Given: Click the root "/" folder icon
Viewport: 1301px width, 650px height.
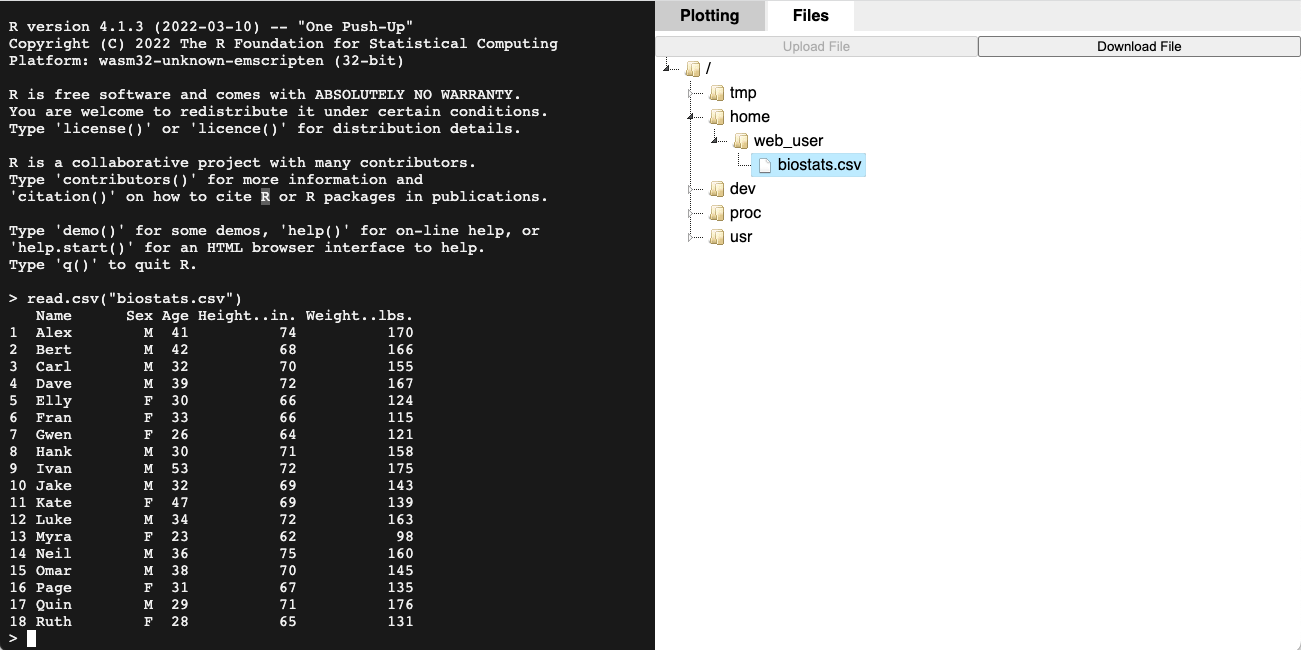Looking at the screenshot, I should coord(693,69).
